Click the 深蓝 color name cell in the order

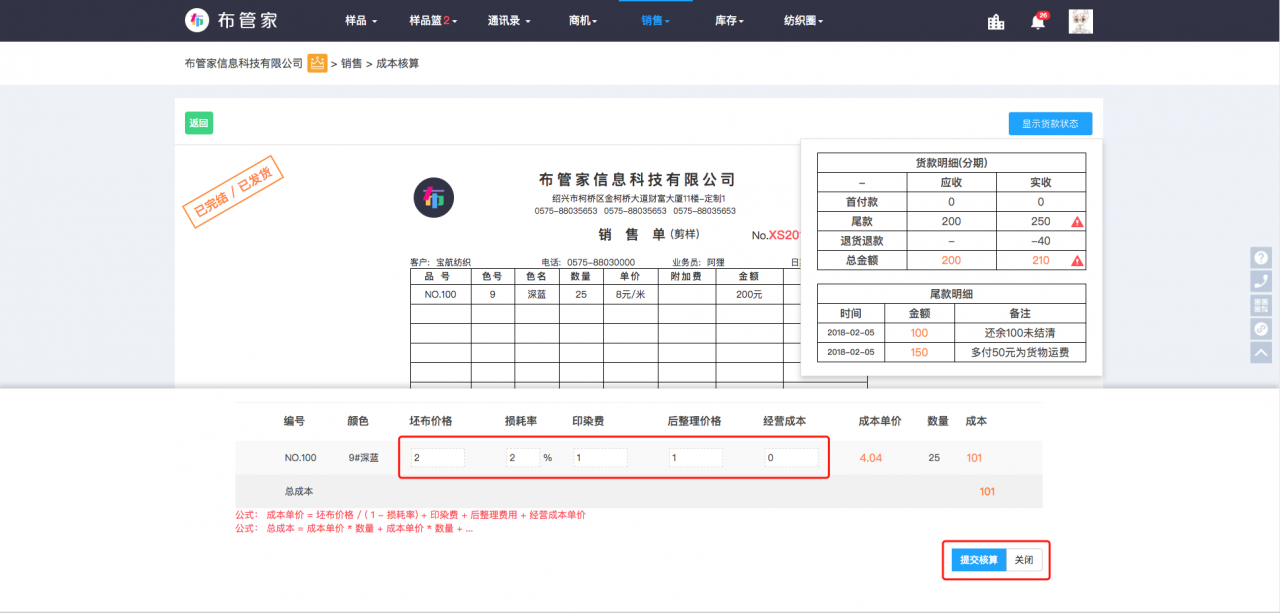tap(537, 294)
